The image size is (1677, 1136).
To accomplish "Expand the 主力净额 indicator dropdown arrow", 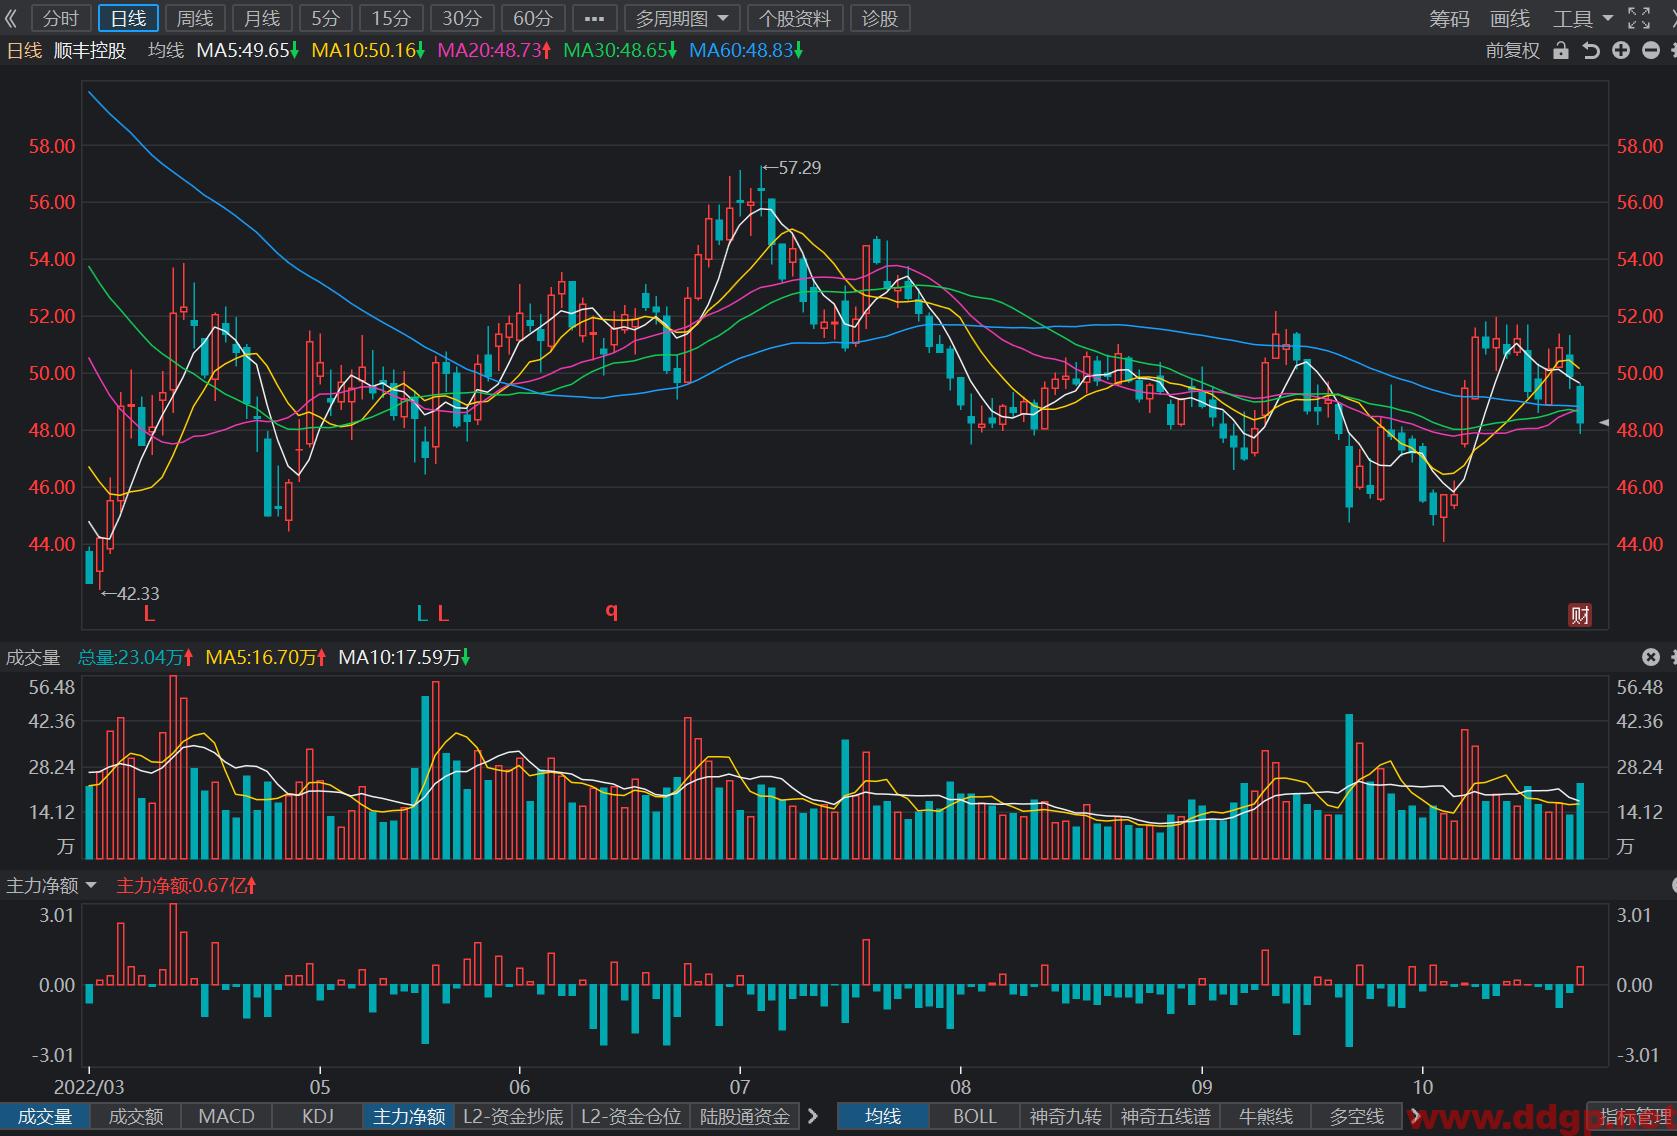I will 91,885.
